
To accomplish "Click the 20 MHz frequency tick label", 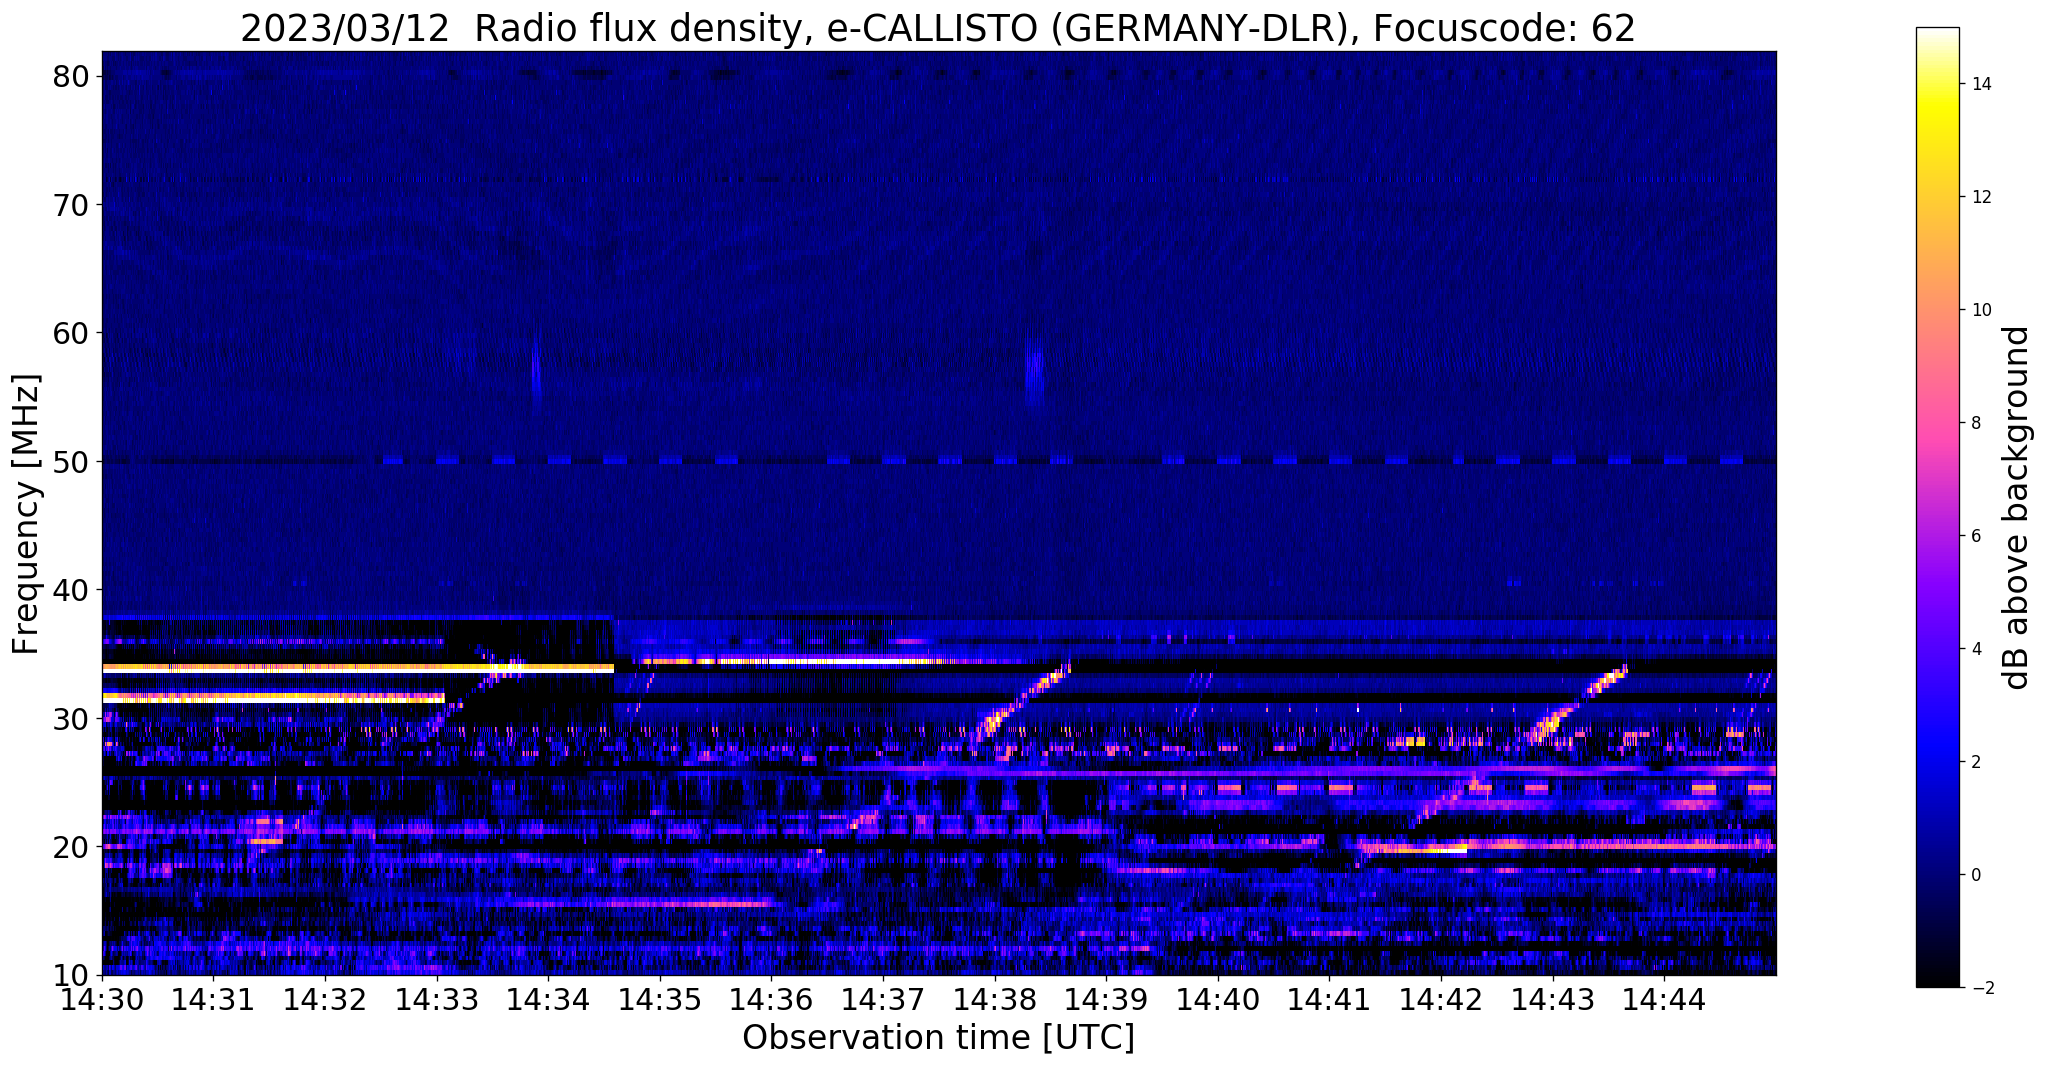I will tap(73, 847).
